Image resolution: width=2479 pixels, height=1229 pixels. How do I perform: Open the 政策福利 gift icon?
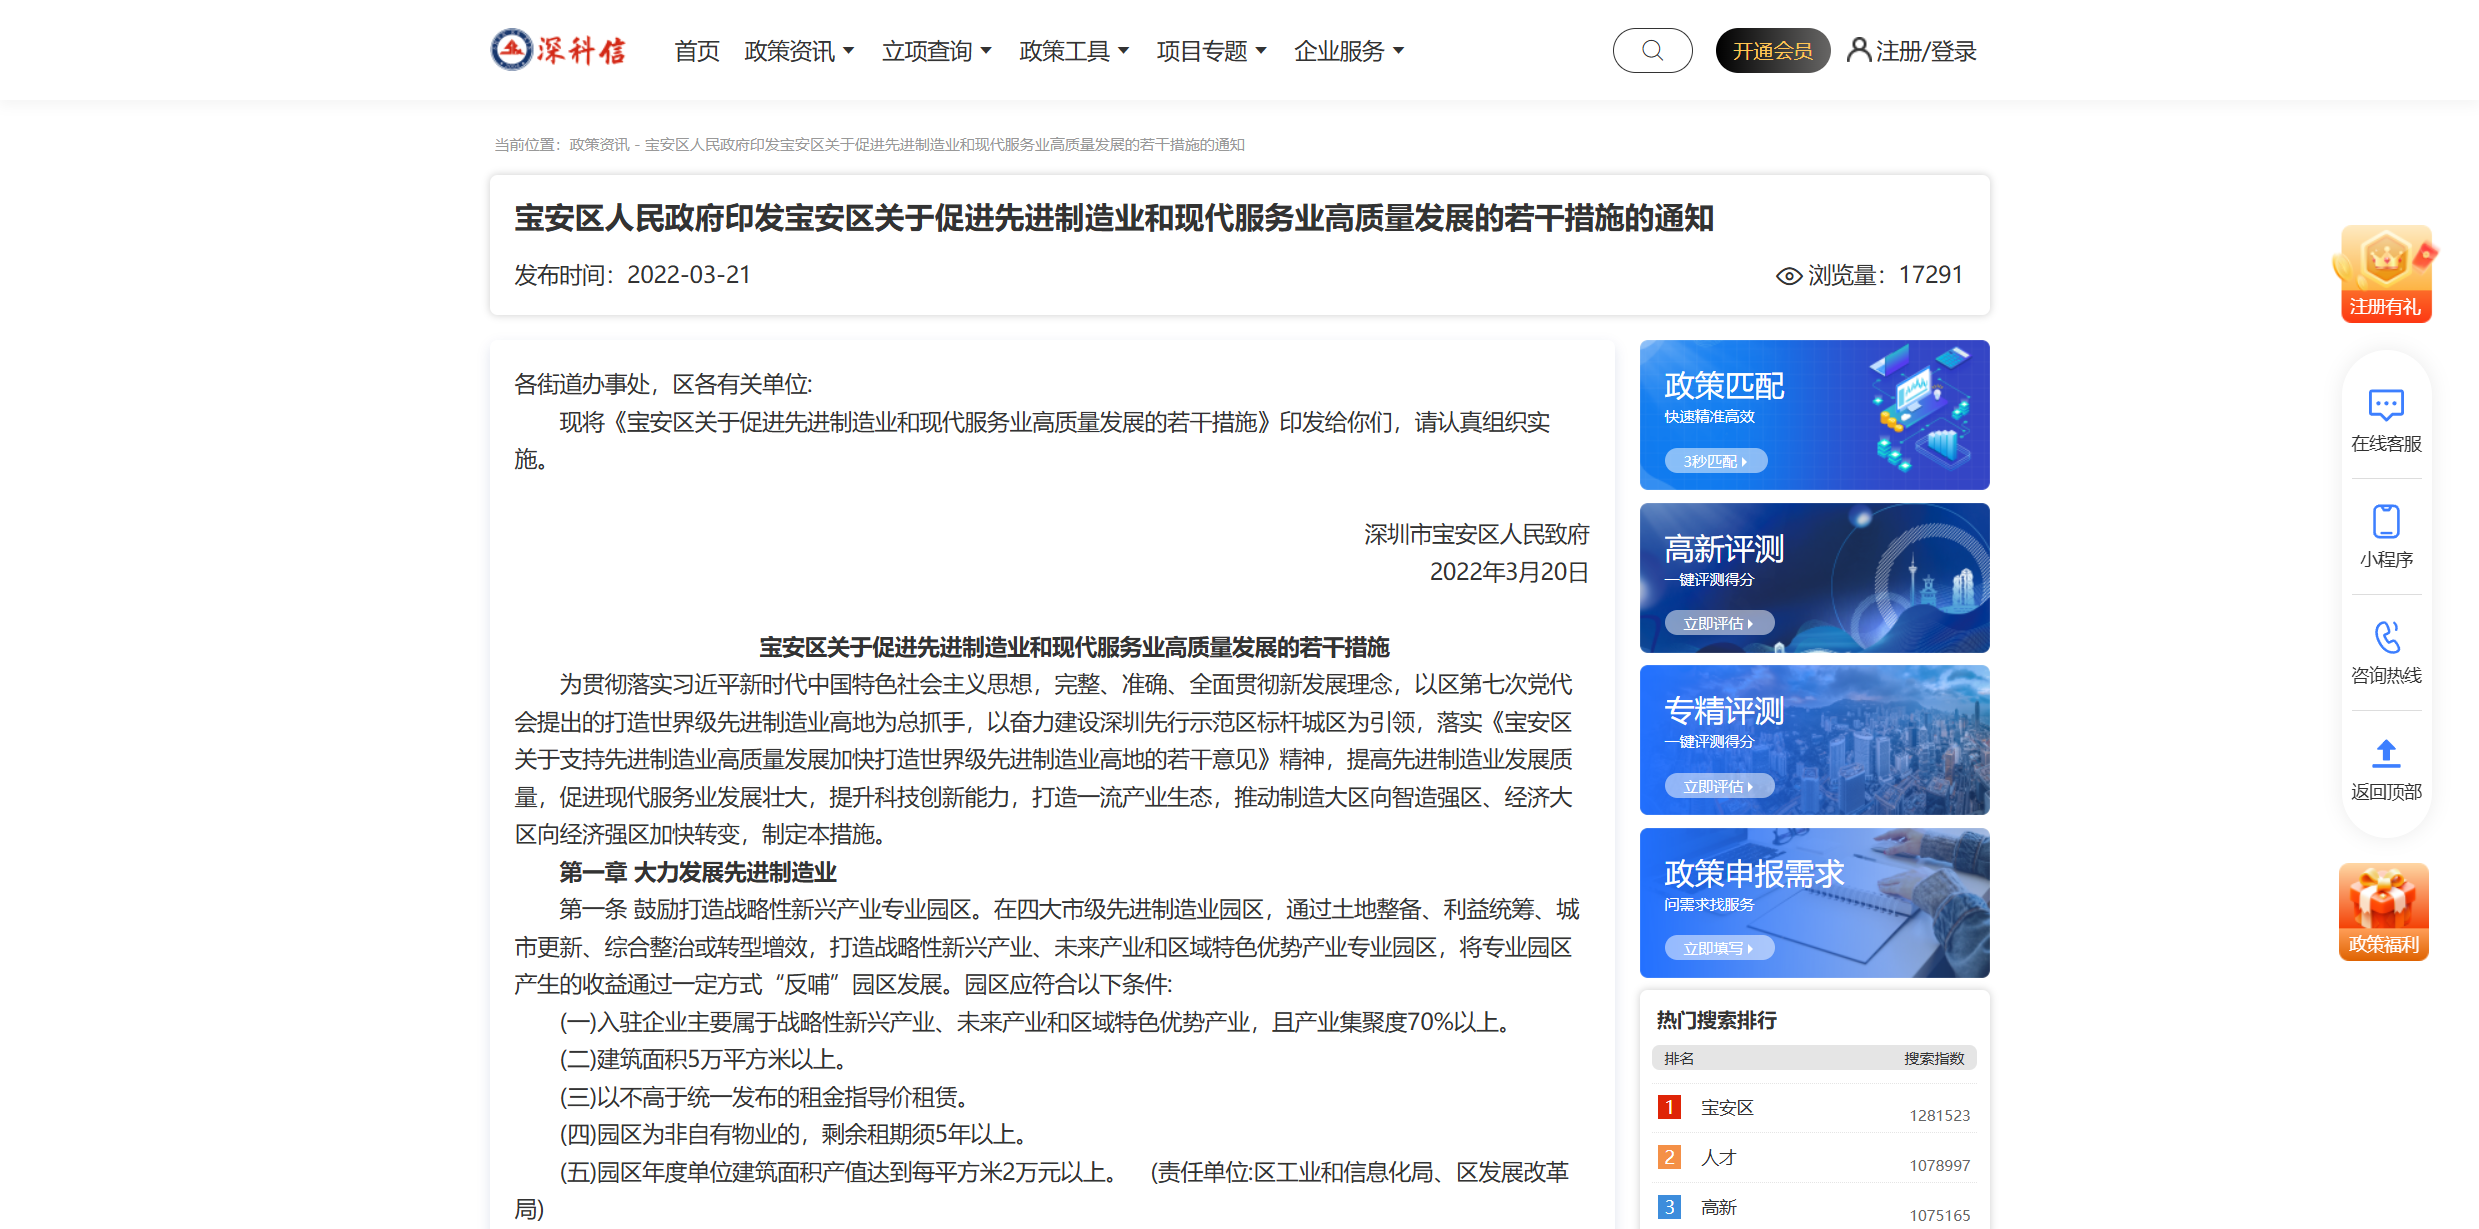2384,910
